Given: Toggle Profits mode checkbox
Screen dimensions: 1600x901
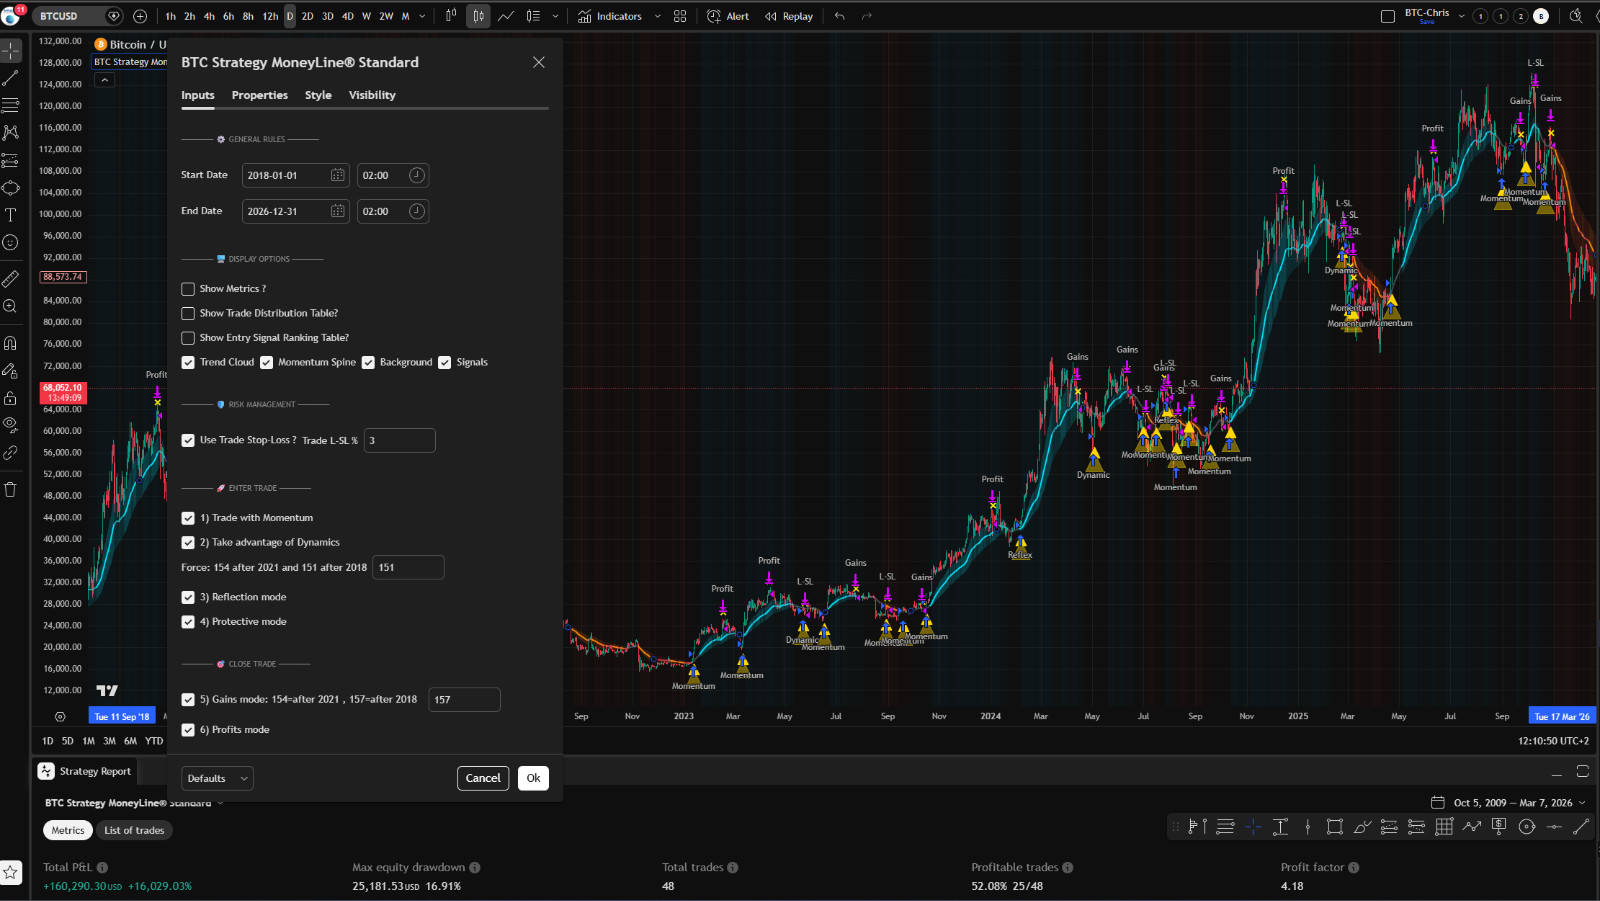Looking at the screenshot, I should (188, 730).
